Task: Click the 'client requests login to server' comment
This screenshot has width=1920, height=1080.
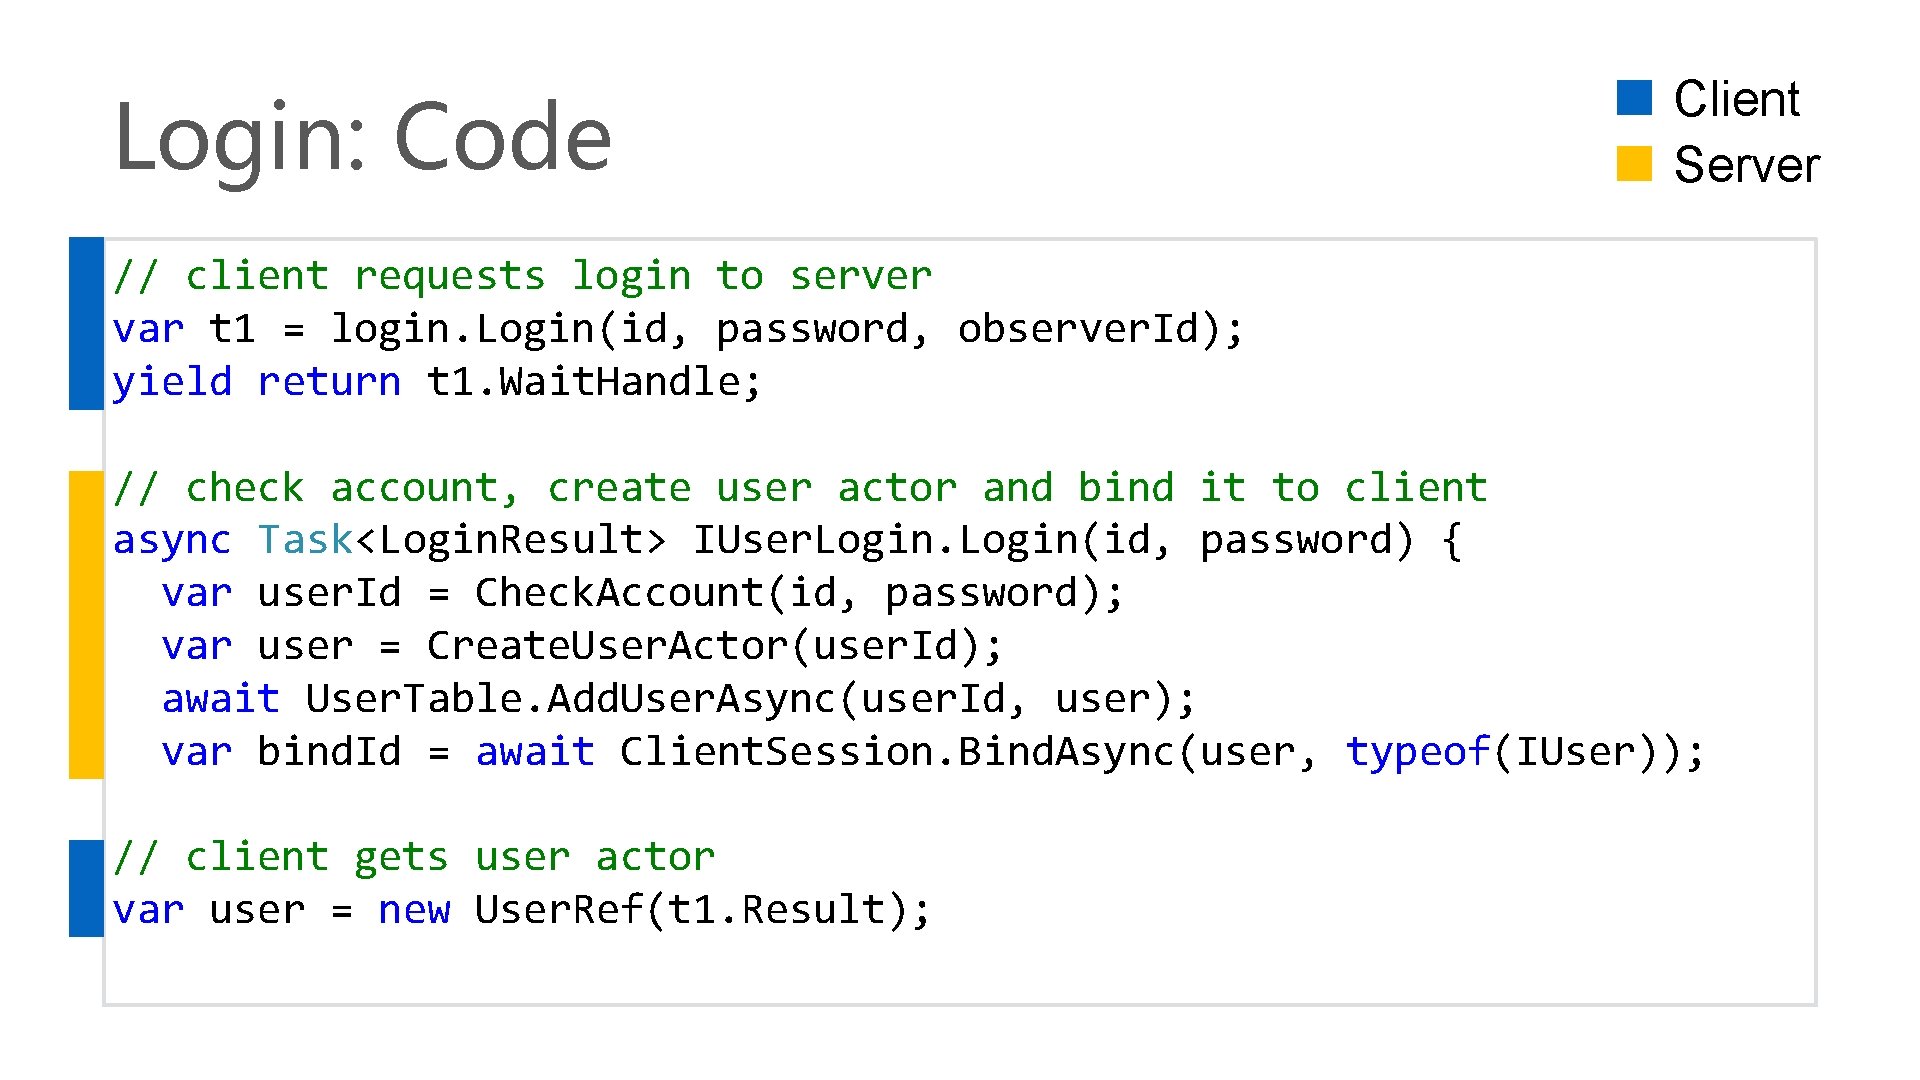Action: pos(522,276)
